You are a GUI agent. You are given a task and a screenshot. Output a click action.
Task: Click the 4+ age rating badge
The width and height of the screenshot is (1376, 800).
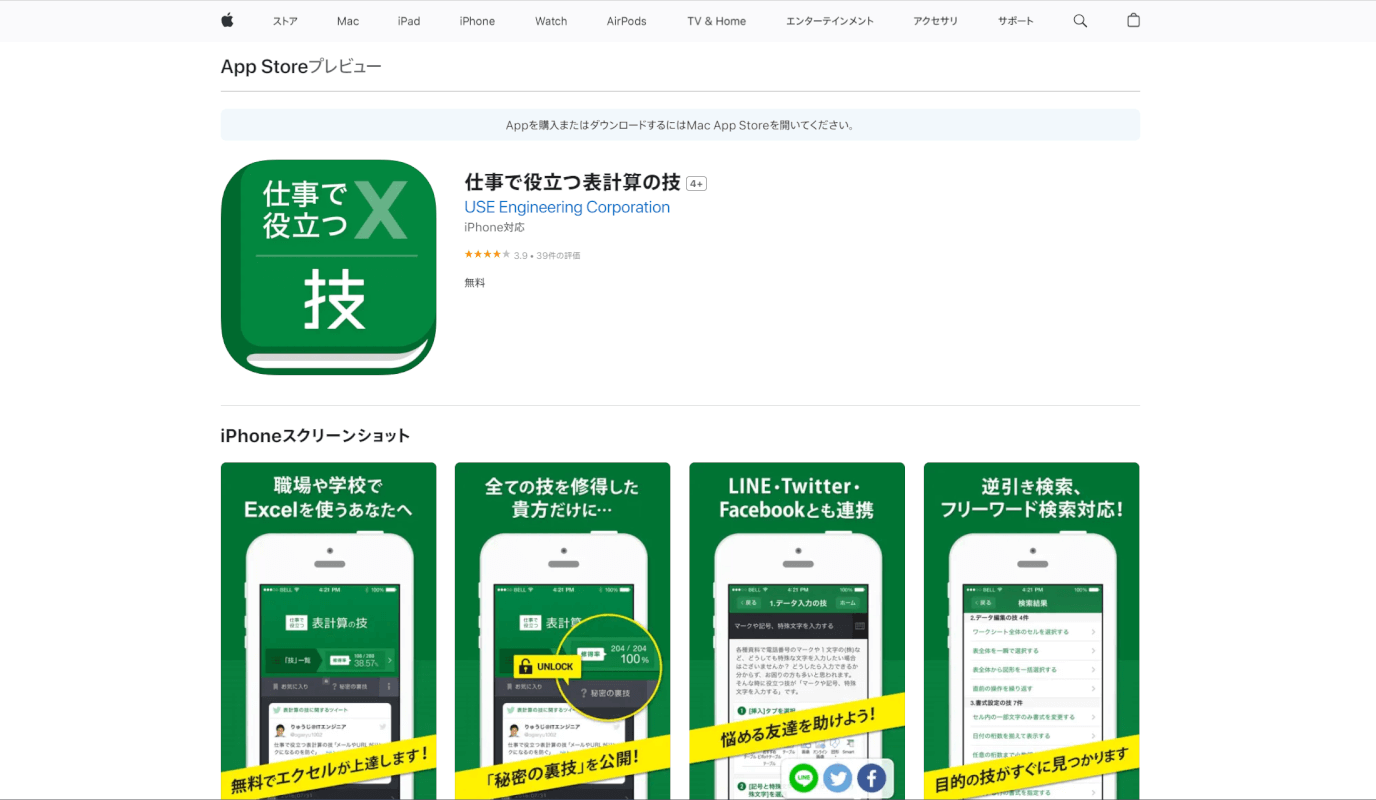tap(696, 183)
